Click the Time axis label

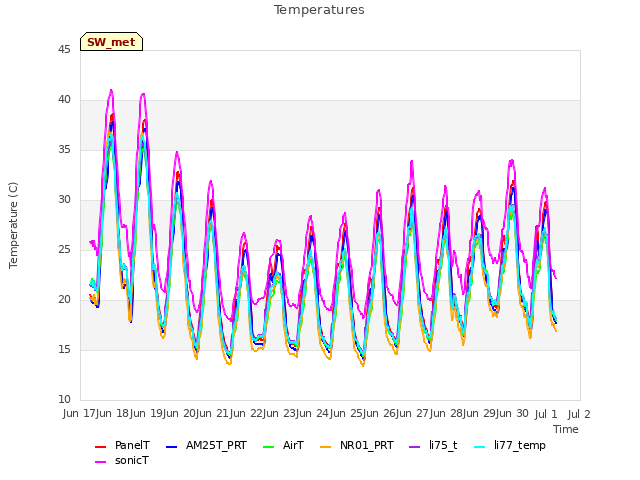point(566,429)
